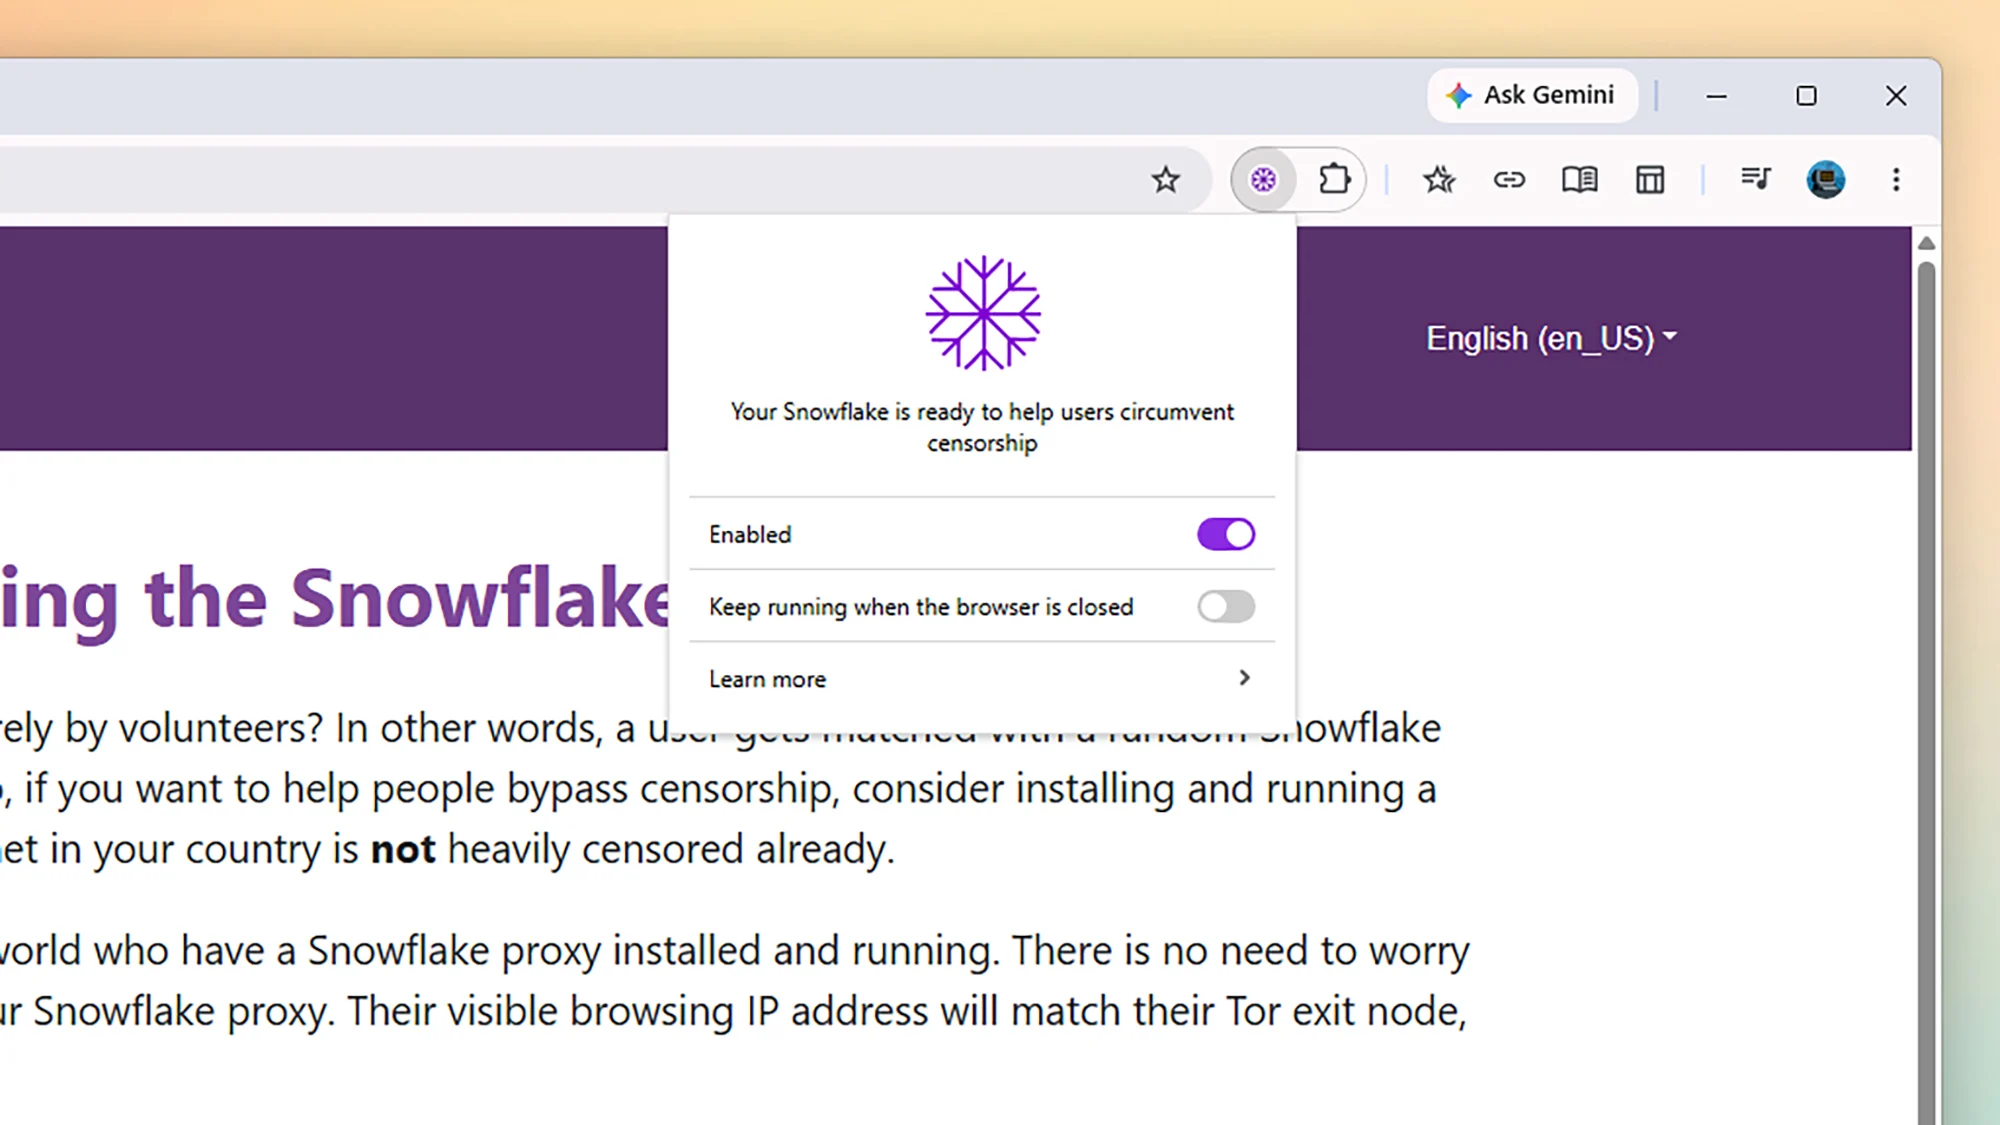Bookmark this page with the address bar star

(1165, 180)
